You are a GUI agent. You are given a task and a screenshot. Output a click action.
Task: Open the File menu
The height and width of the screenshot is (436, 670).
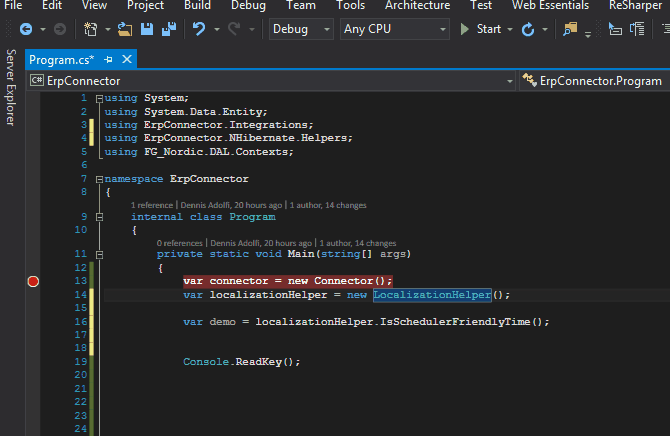[x=13, y=5]
